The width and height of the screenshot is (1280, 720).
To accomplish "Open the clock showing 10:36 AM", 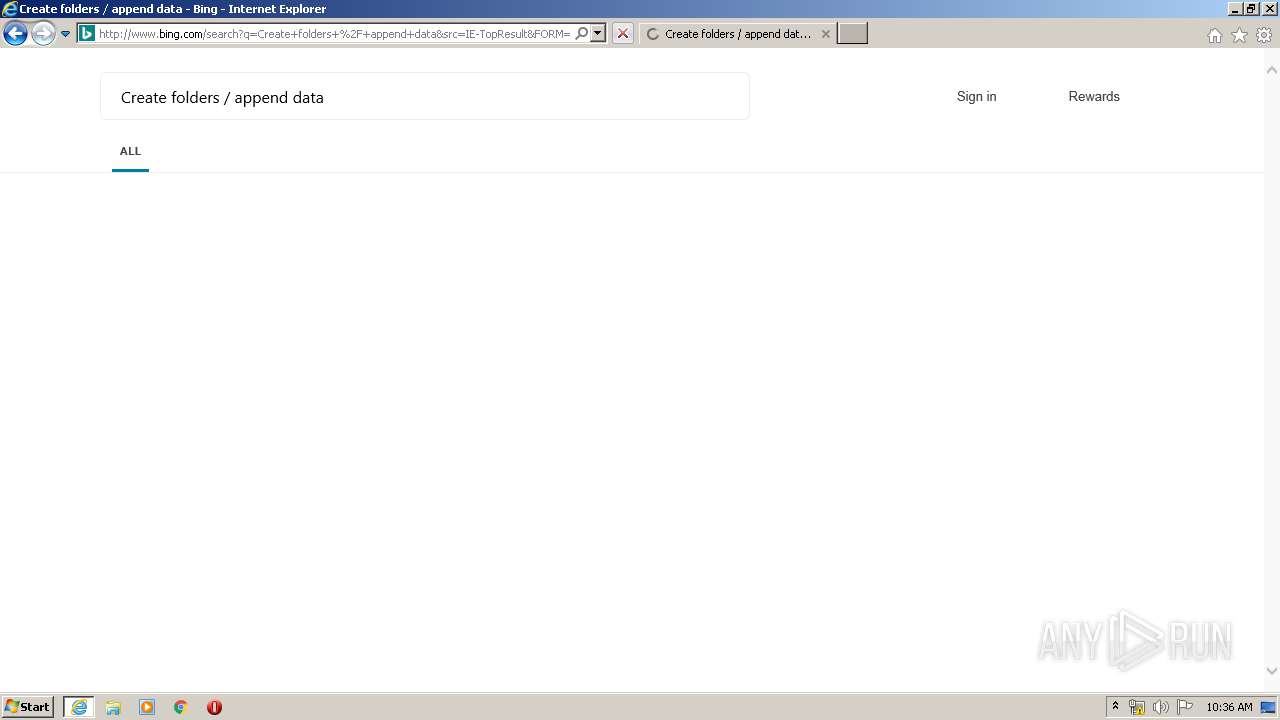I will (1229, 707).
